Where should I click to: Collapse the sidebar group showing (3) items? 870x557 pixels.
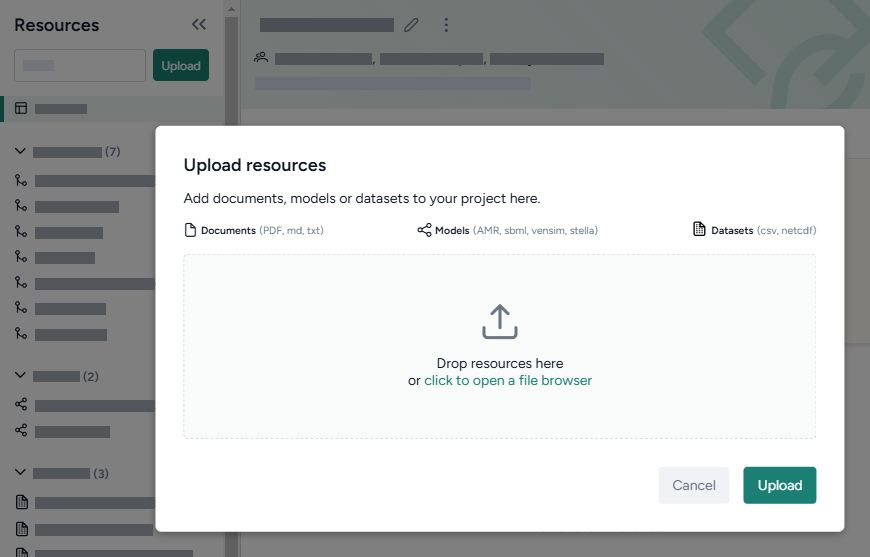(x=20, y=472)
